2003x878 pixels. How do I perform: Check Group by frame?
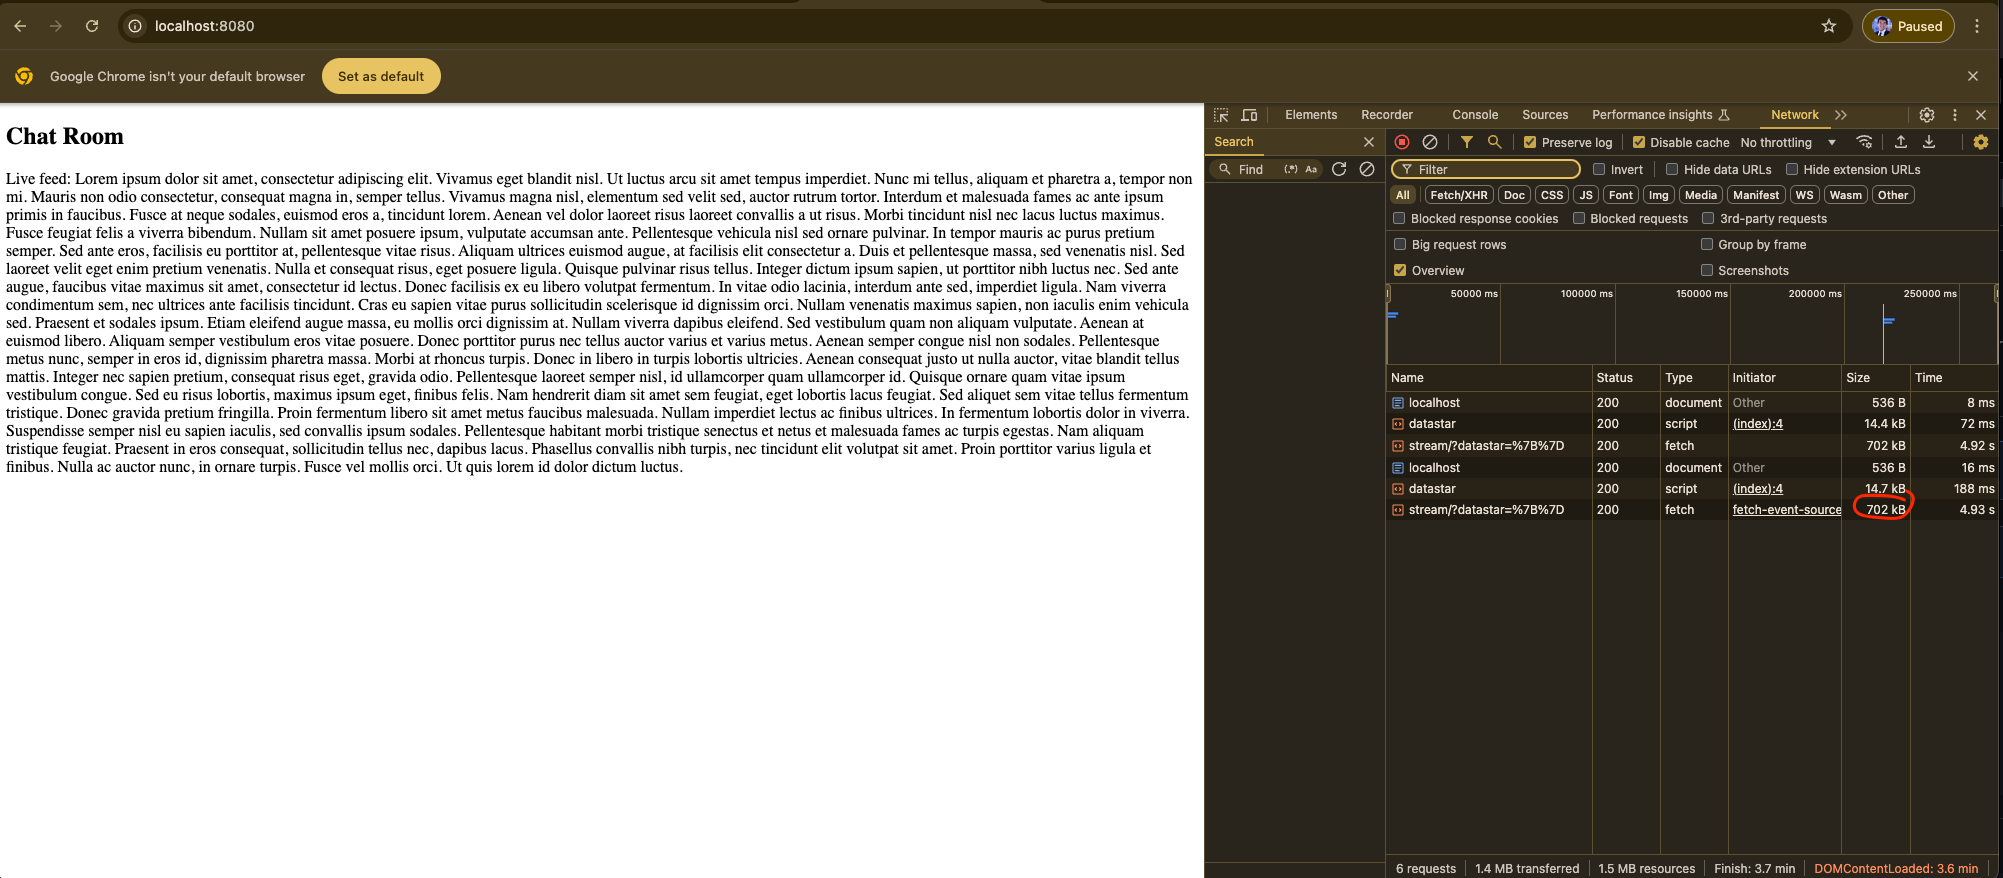coord(1707,244)
